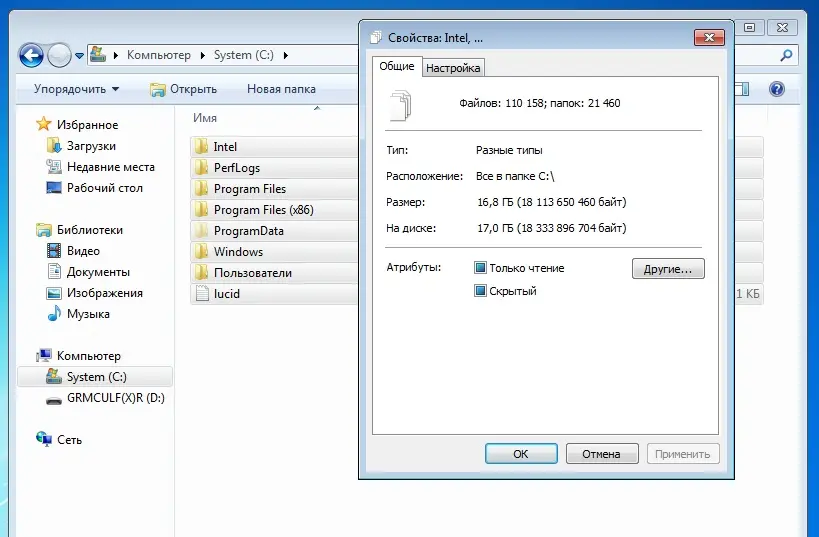Switch to the Настройка tab
Screen dimensions: 819x537
coord(453,68)
